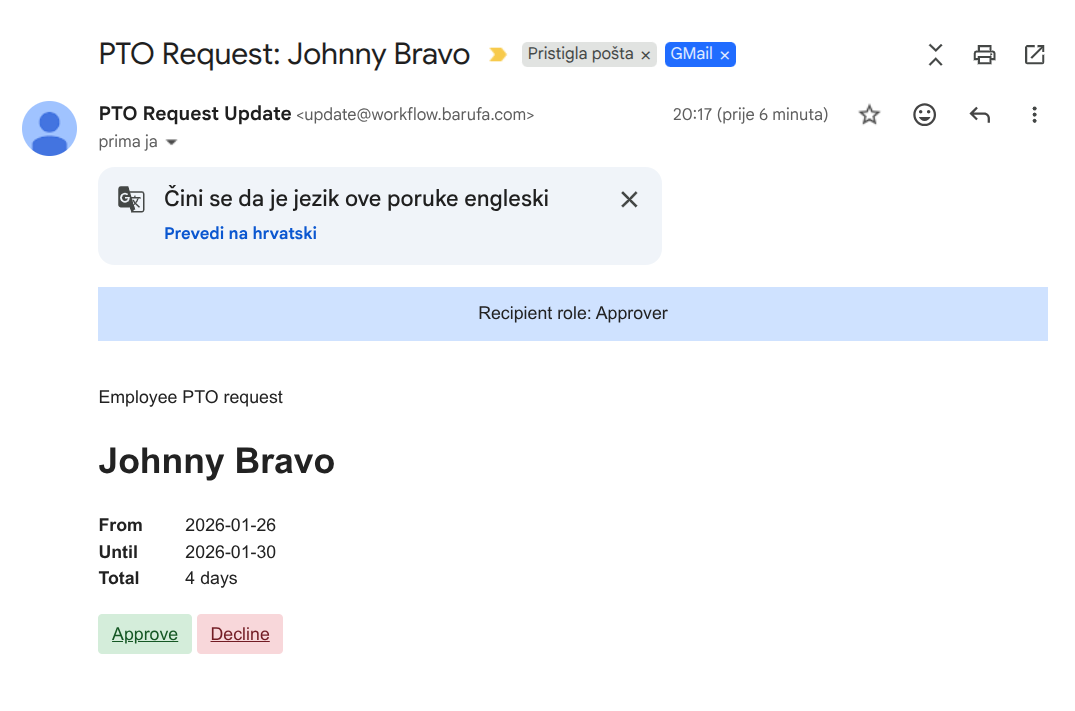The width and height of the screenshot is (1075, 711).
Task: Open the blue GMail label
Action: (691, 54)
